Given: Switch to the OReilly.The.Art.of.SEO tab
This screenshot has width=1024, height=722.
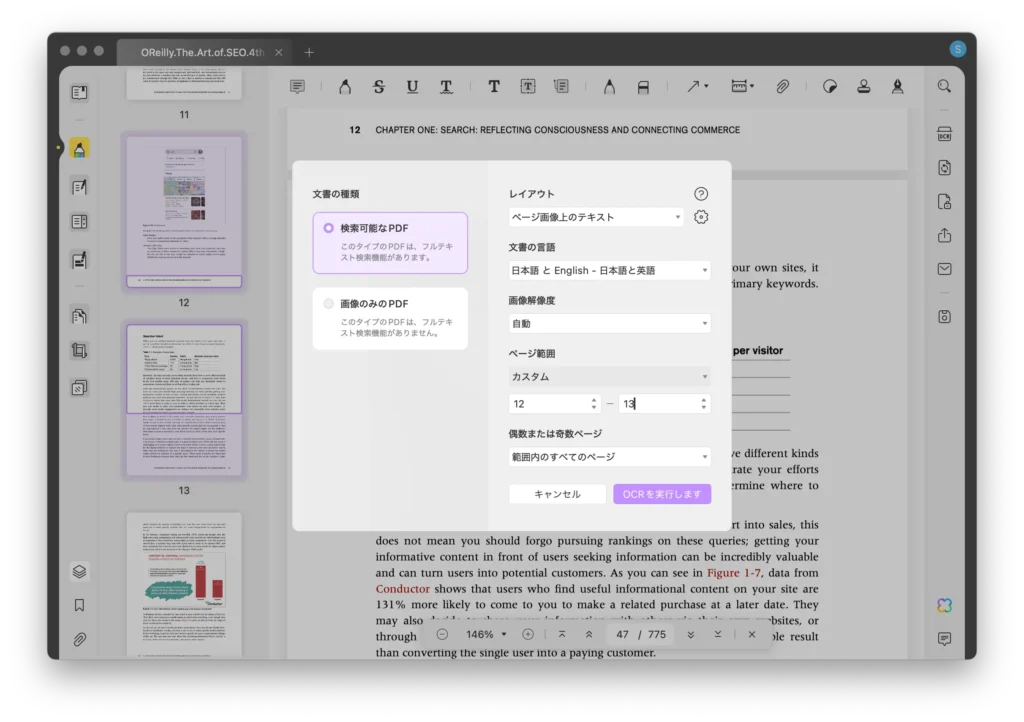Looking at the screenshot, I should click(x=202, y=52).
